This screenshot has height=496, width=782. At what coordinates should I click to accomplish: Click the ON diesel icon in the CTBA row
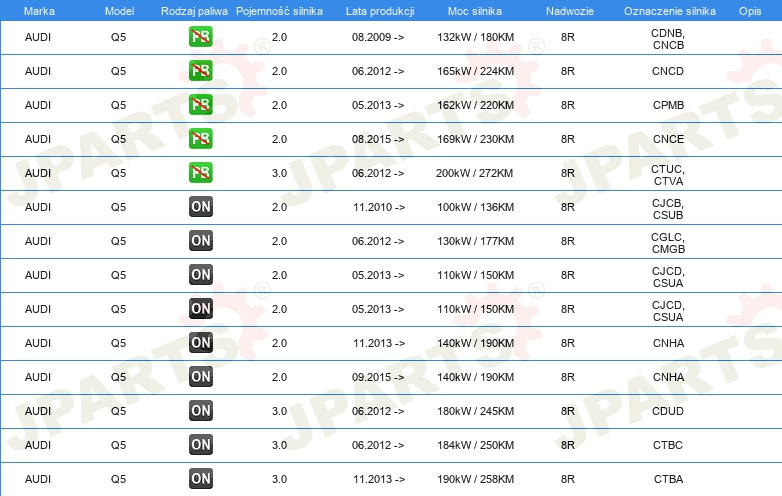200,479
